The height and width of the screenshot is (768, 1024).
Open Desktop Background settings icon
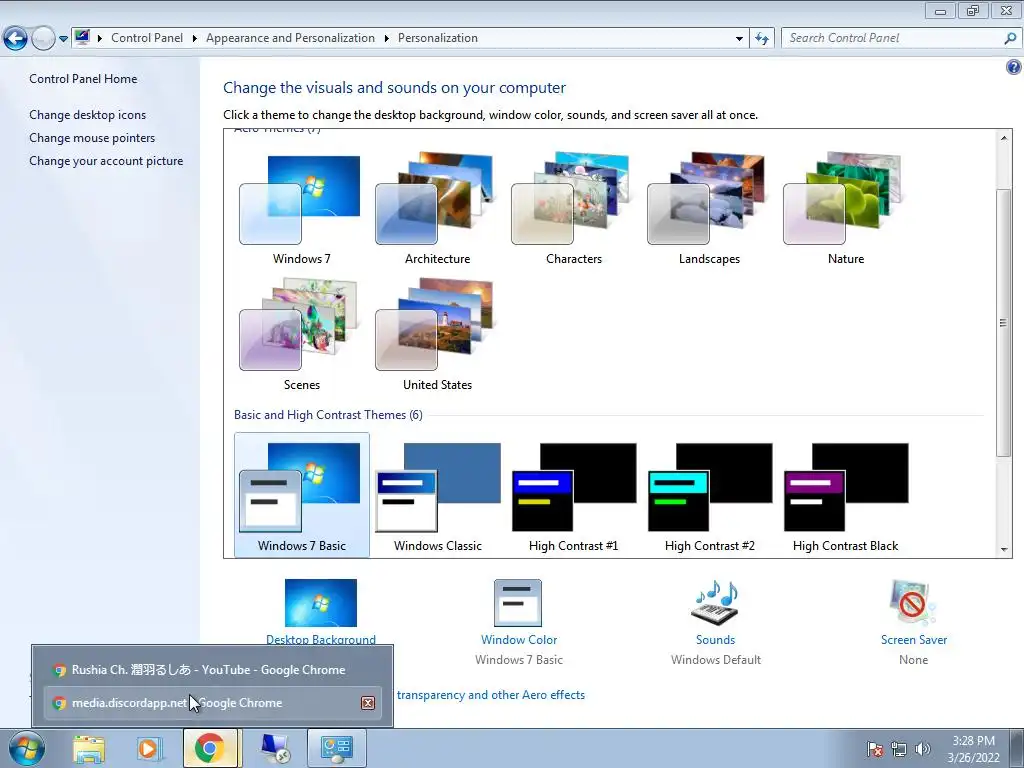(321, 603)
